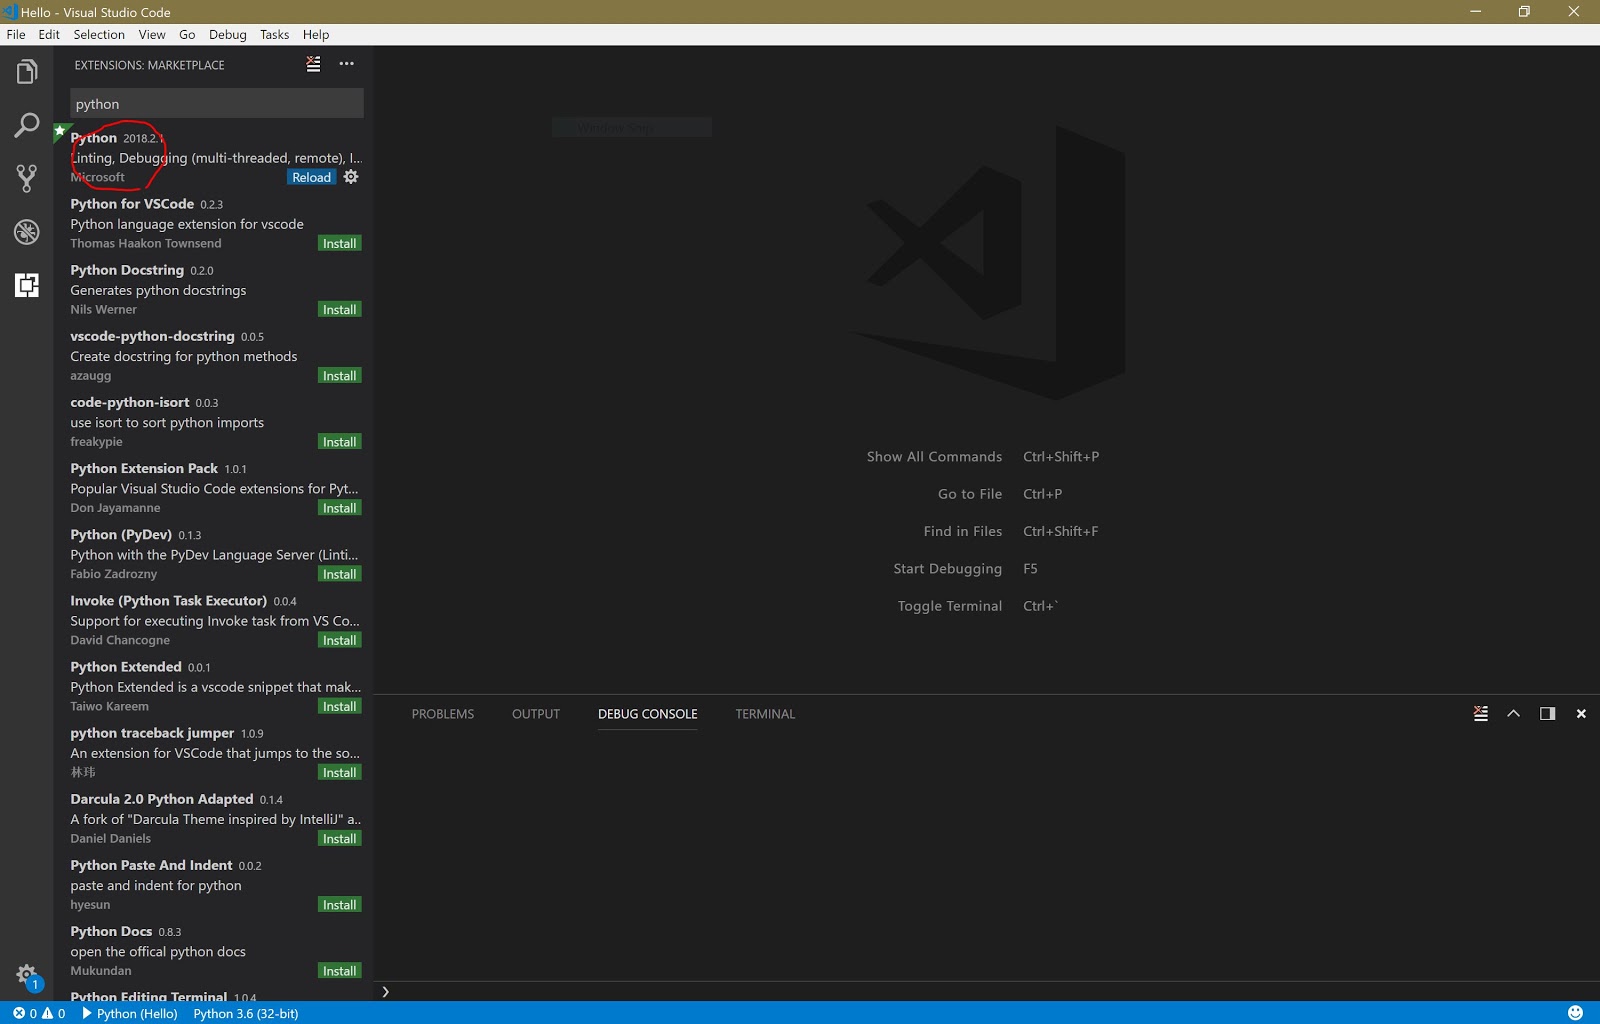Install Python Paste And Indent extension

(x=340, y=904)
